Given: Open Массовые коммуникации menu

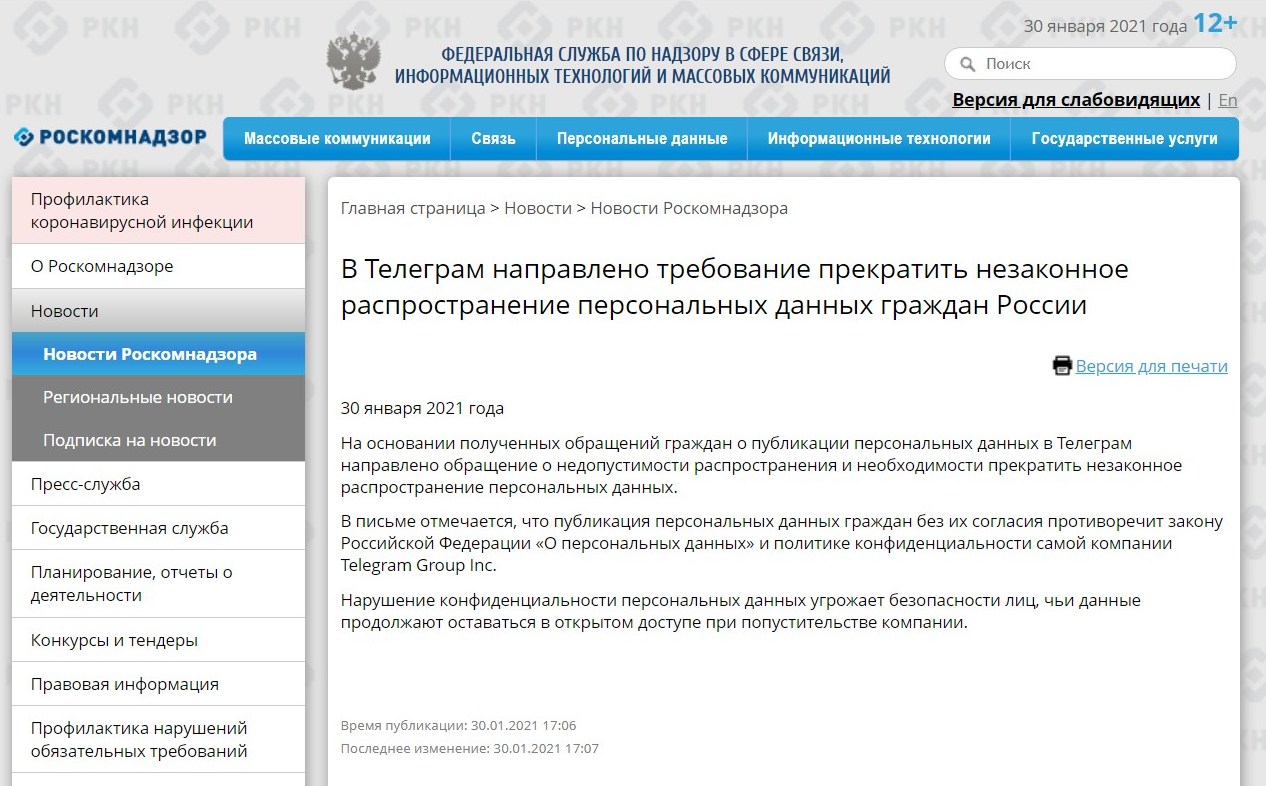Looking at the screenshot, I should [337, 139].
